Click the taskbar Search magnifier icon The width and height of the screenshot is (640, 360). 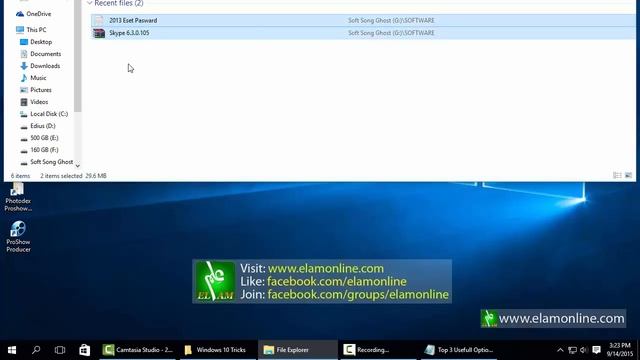coord(36,350)
